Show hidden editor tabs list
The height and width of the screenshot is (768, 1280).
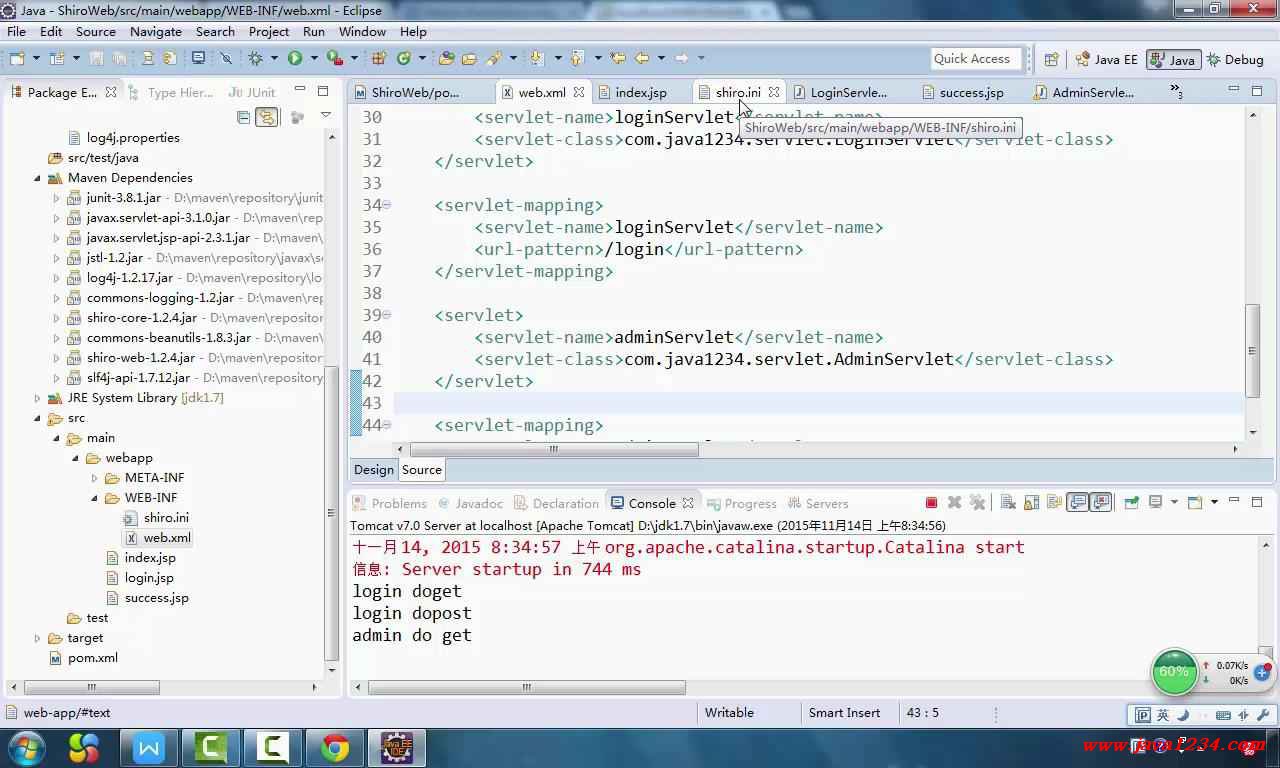point(1176,91)
